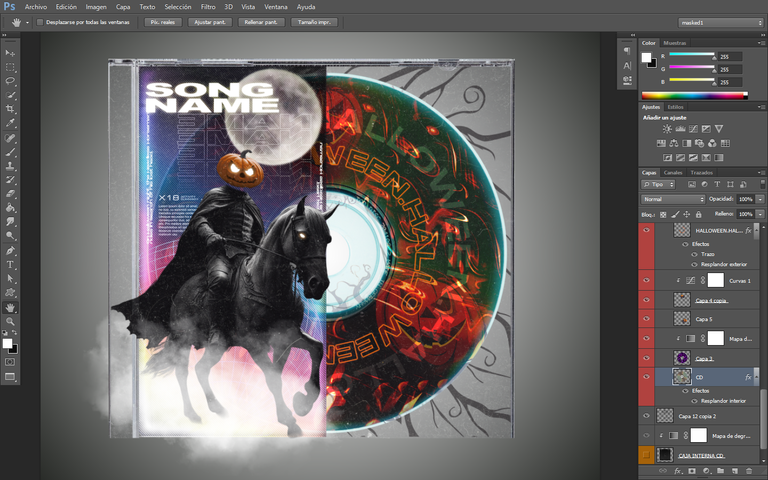Hide the Curvas 1 layer

647,280
